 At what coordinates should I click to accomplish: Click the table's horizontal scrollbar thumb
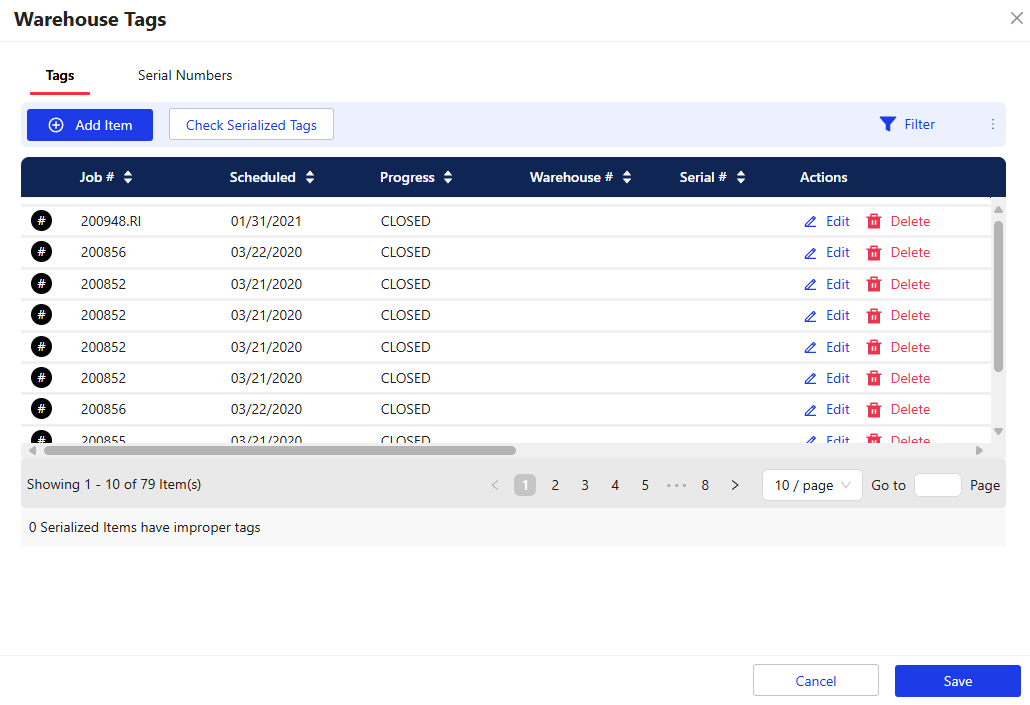coord(280,451)
